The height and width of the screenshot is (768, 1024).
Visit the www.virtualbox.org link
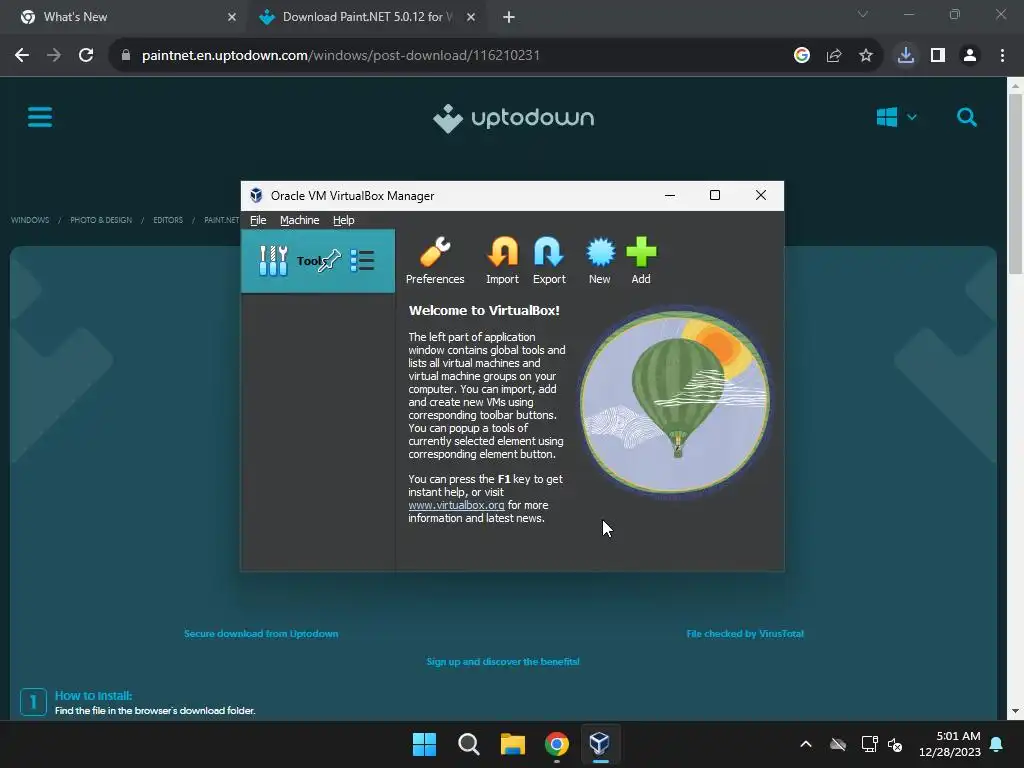point(456,505)
